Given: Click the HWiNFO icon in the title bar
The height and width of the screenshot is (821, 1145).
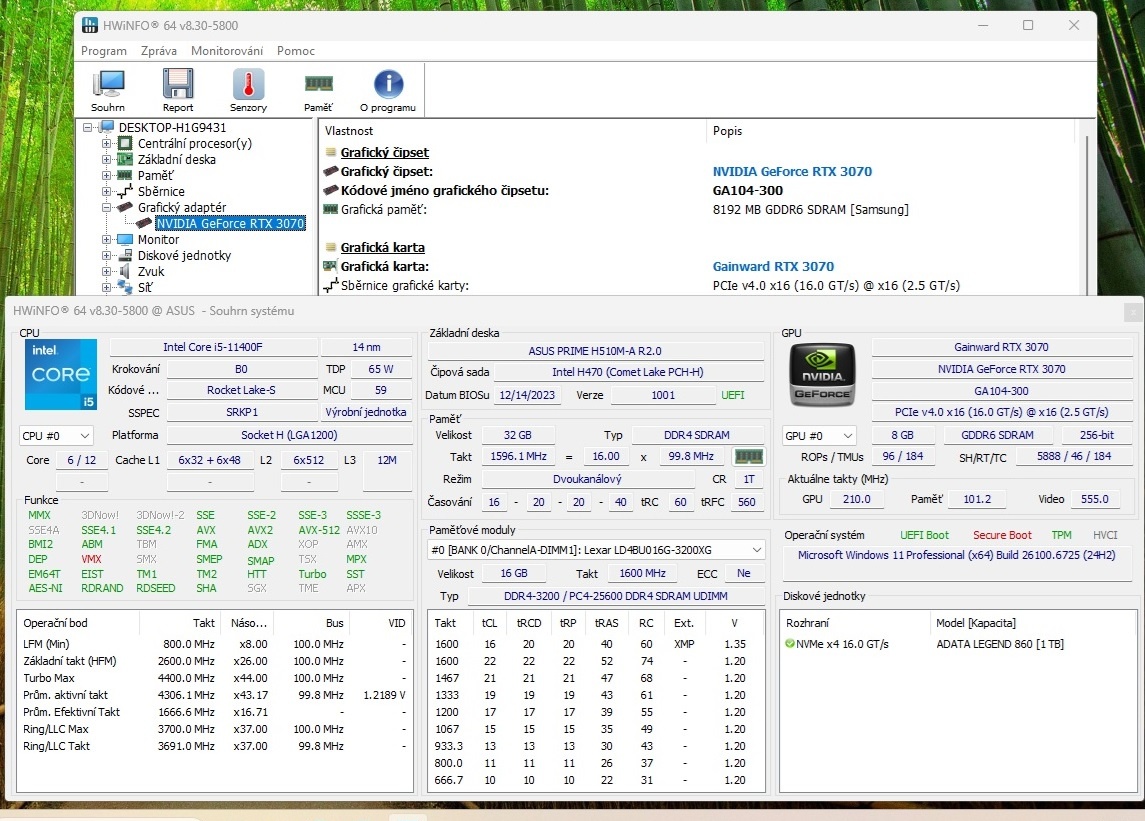Looking at the screenshot, I should click(x=92, y=25).
